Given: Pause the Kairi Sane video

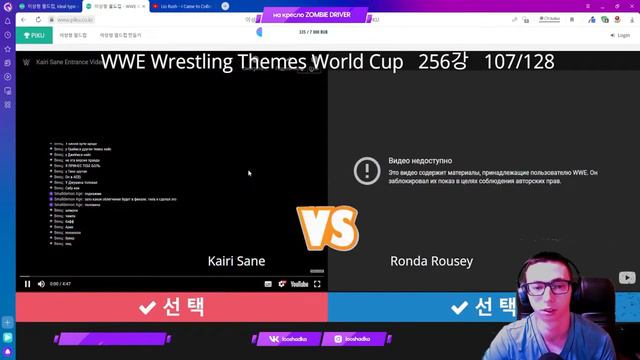Looking at the screenshot, I should pos(27,284).
